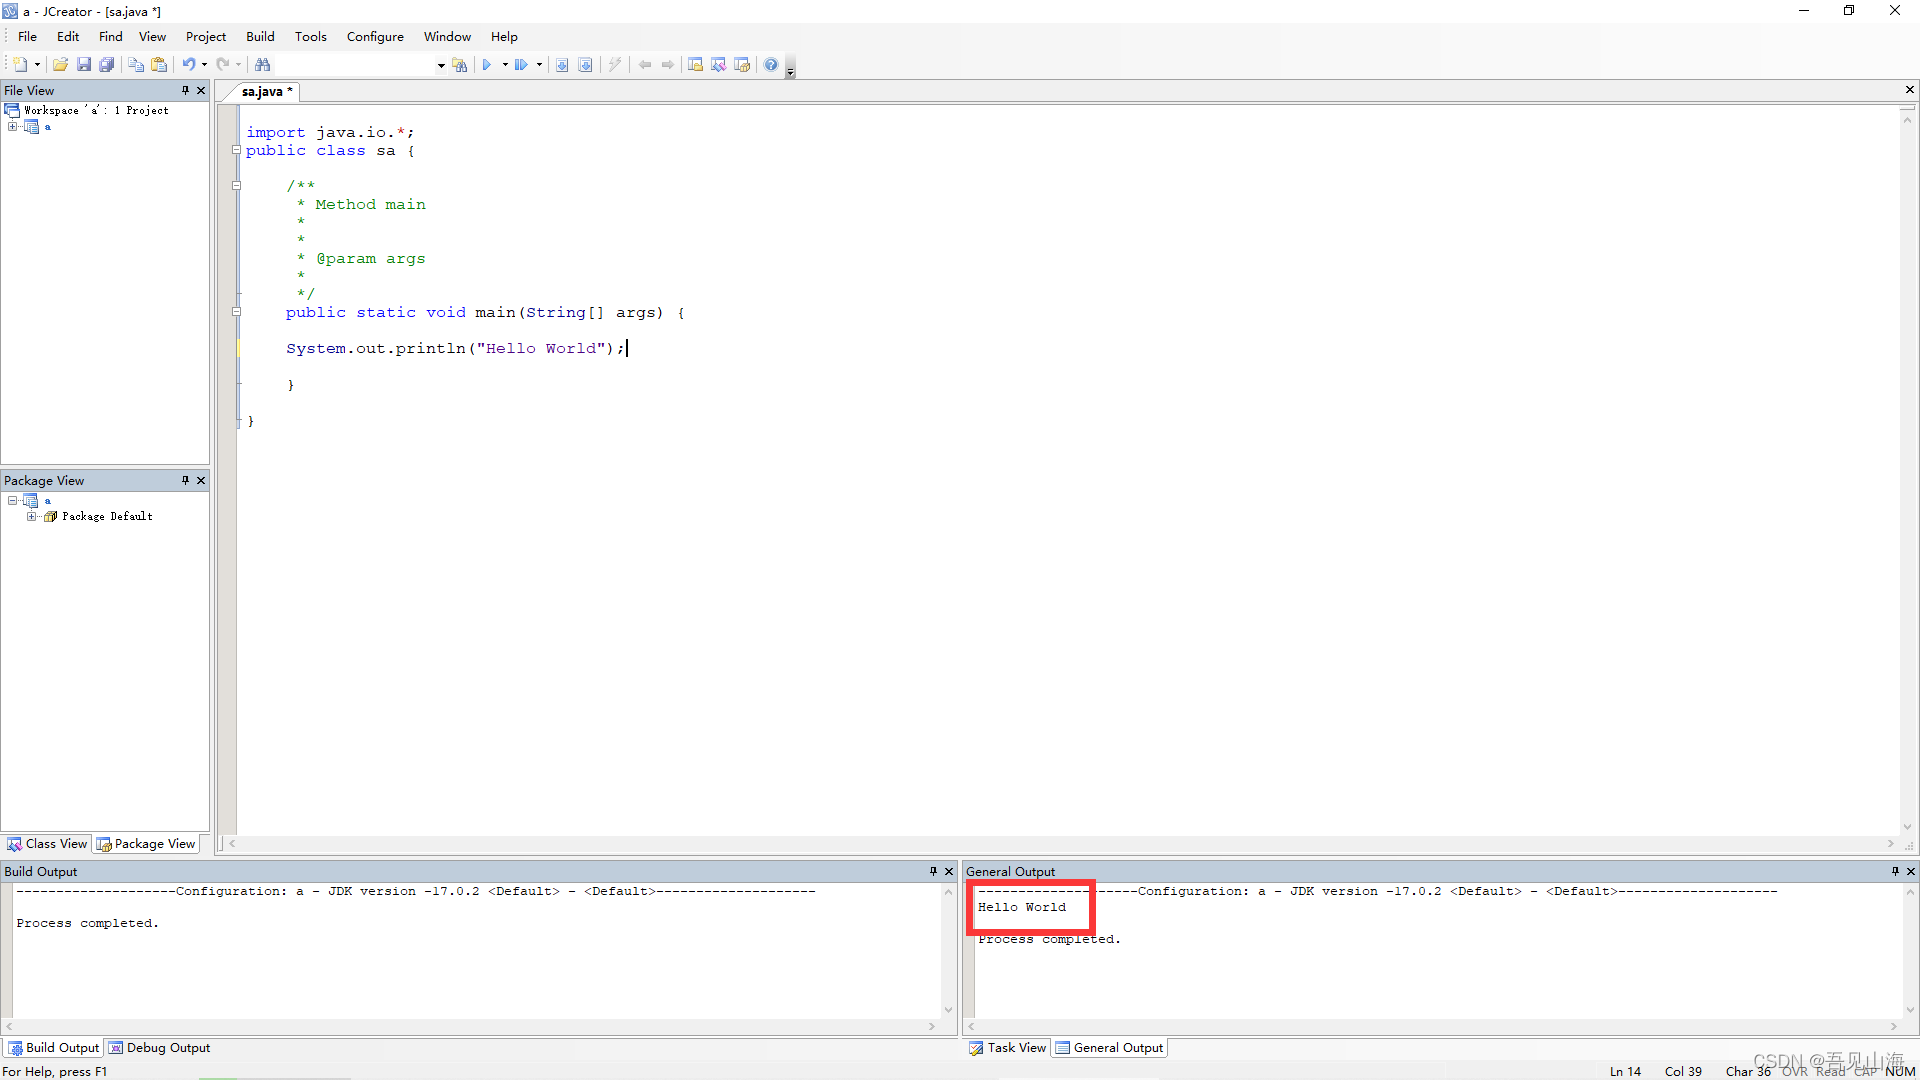Viewport: 1920px width, 1080px height.
Task: Click the editor vertical scrollbar down arrow
Action: (x=1907, y=826)
